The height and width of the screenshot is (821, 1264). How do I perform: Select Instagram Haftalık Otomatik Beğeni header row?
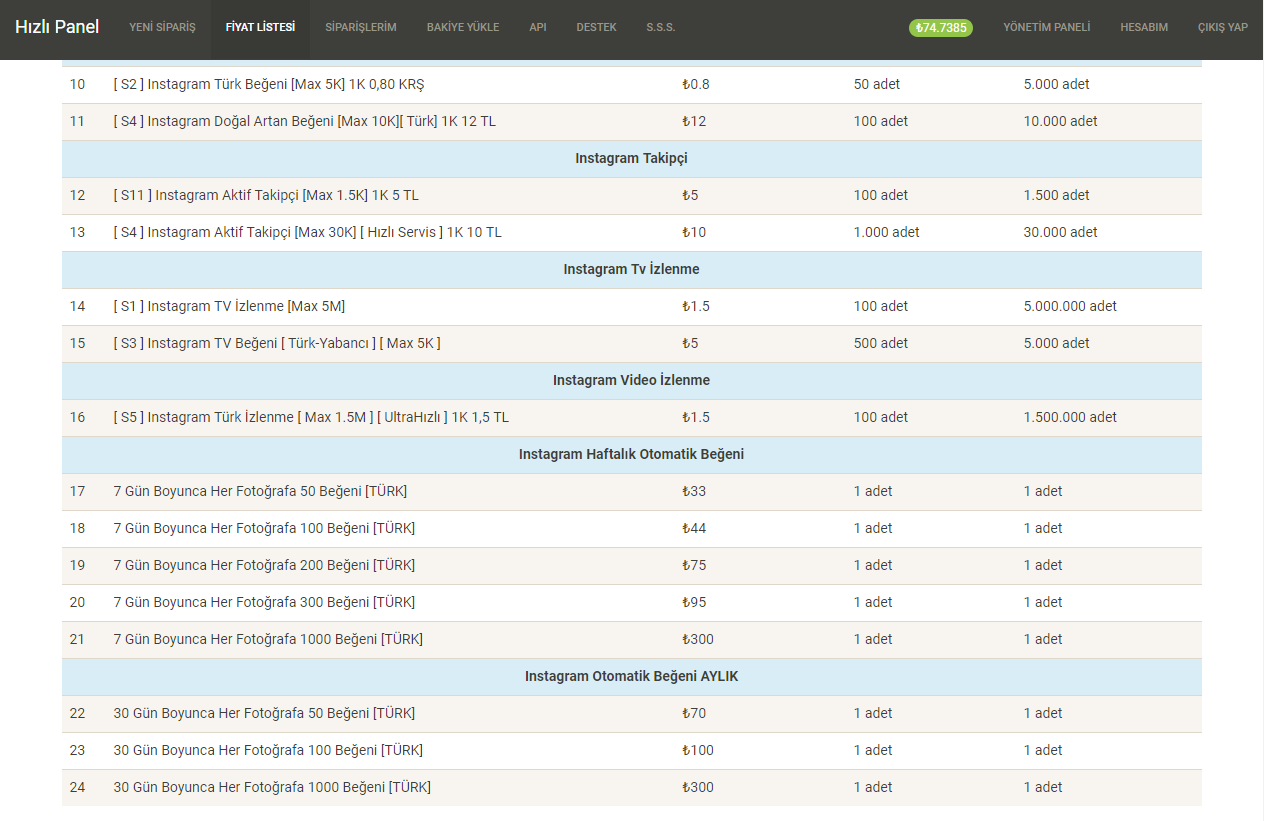pos(631,454)
